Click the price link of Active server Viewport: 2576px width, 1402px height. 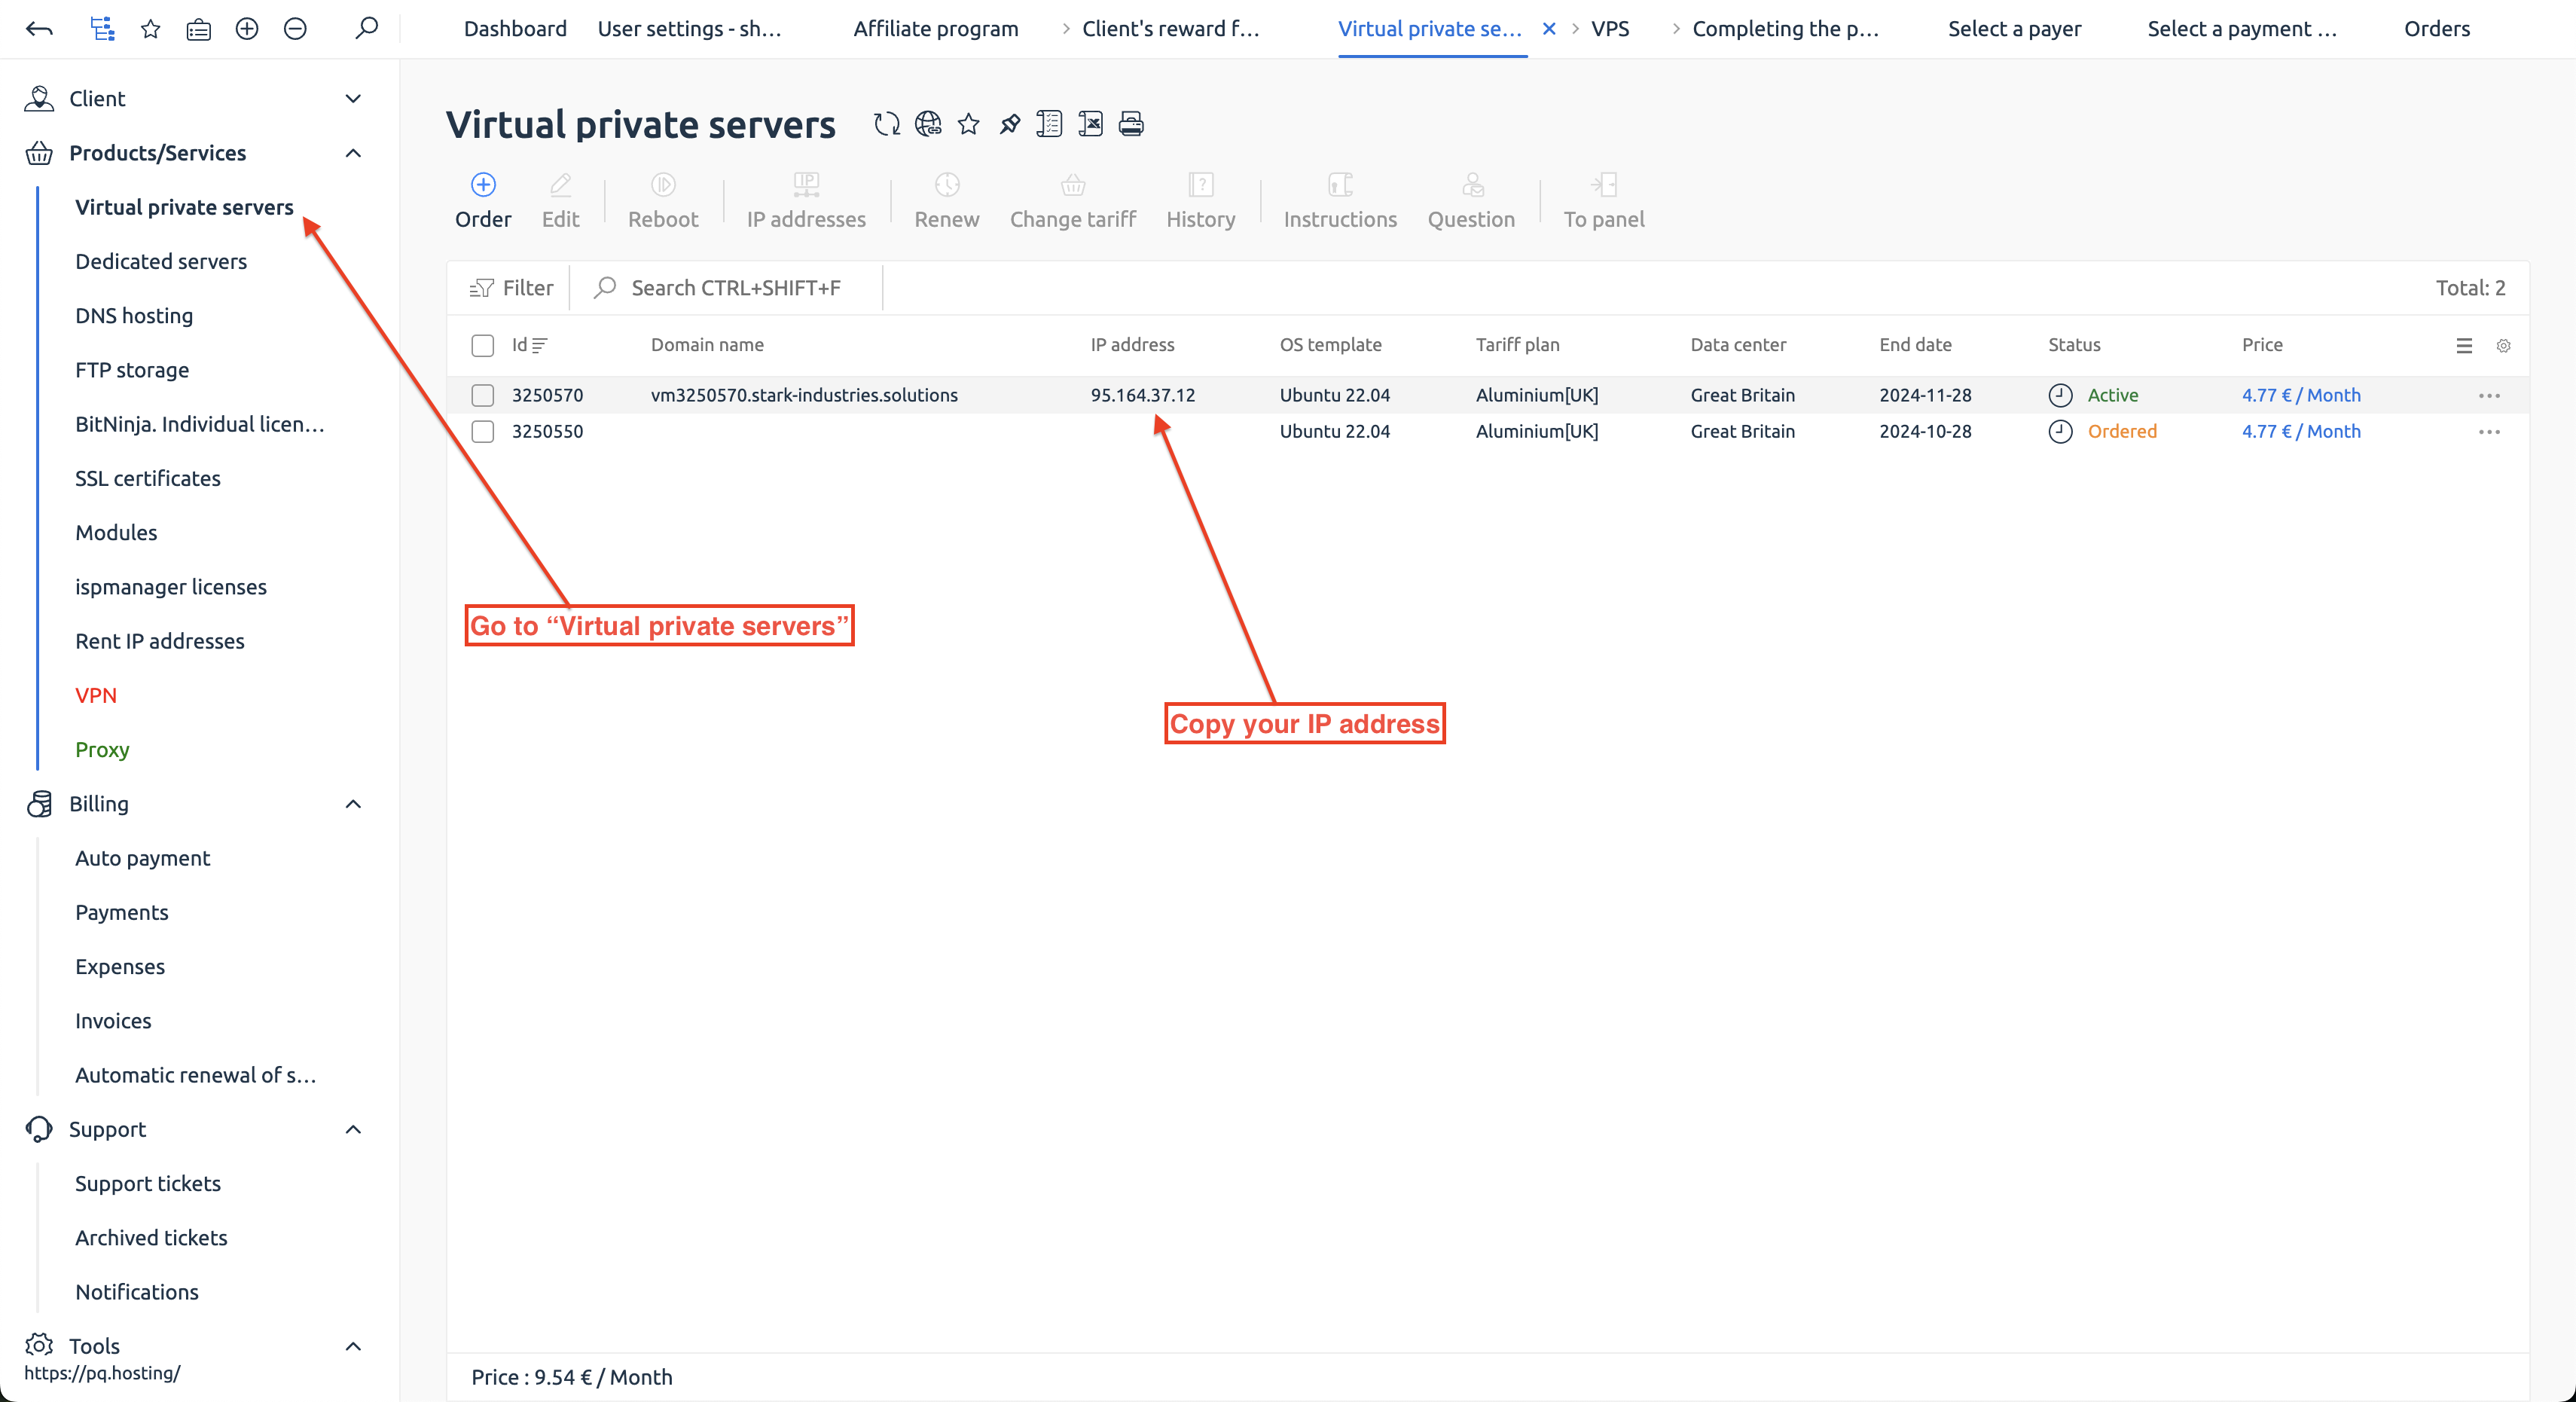[x=2301, y=395]
